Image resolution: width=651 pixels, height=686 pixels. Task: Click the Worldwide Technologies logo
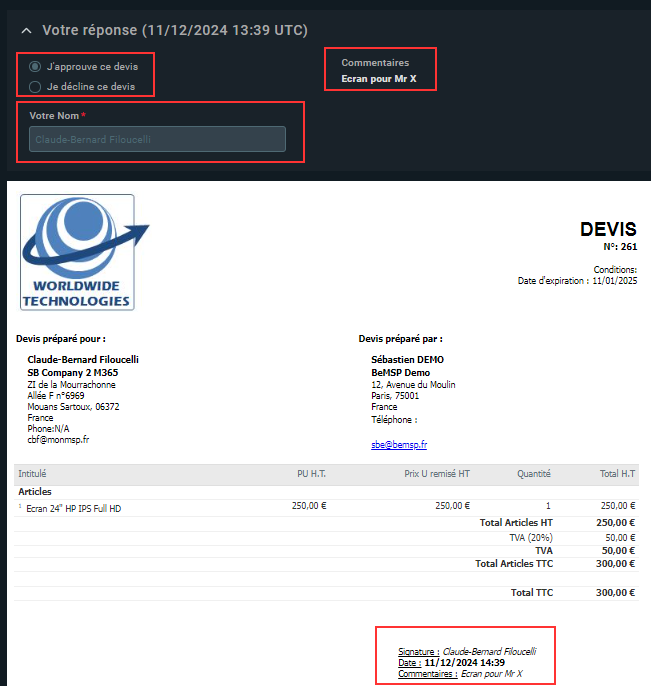(x=84, y=252)
